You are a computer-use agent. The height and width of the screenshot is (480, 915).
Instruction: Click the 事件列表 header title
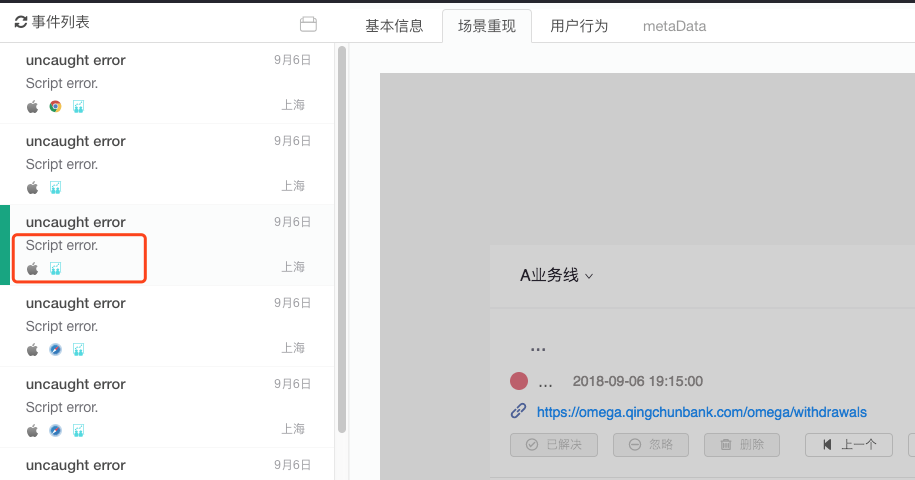tap(61, 22)
